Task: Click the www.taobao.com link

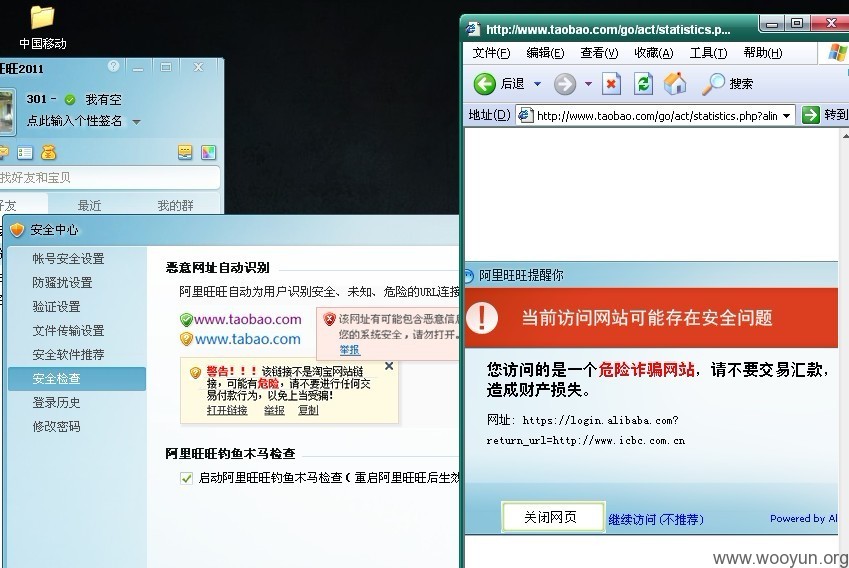Action: [248, 319]
